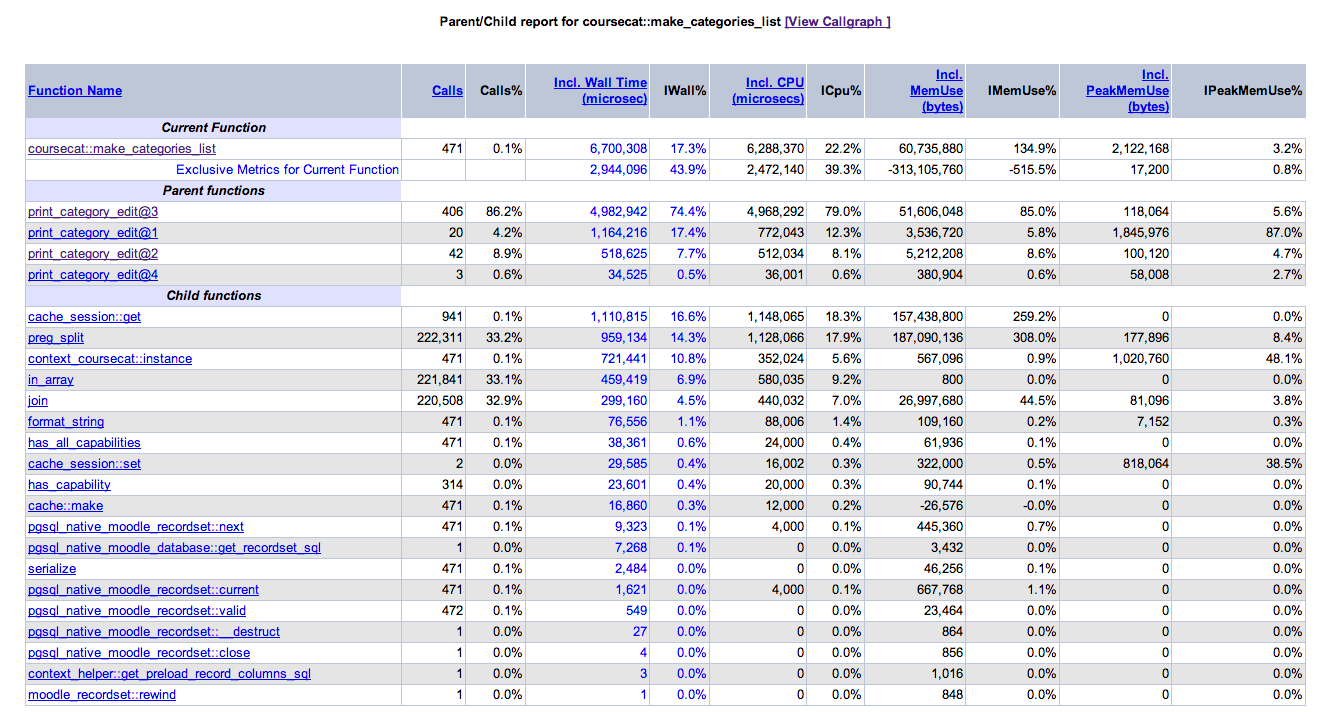Open child function join

tap(38, 400)
